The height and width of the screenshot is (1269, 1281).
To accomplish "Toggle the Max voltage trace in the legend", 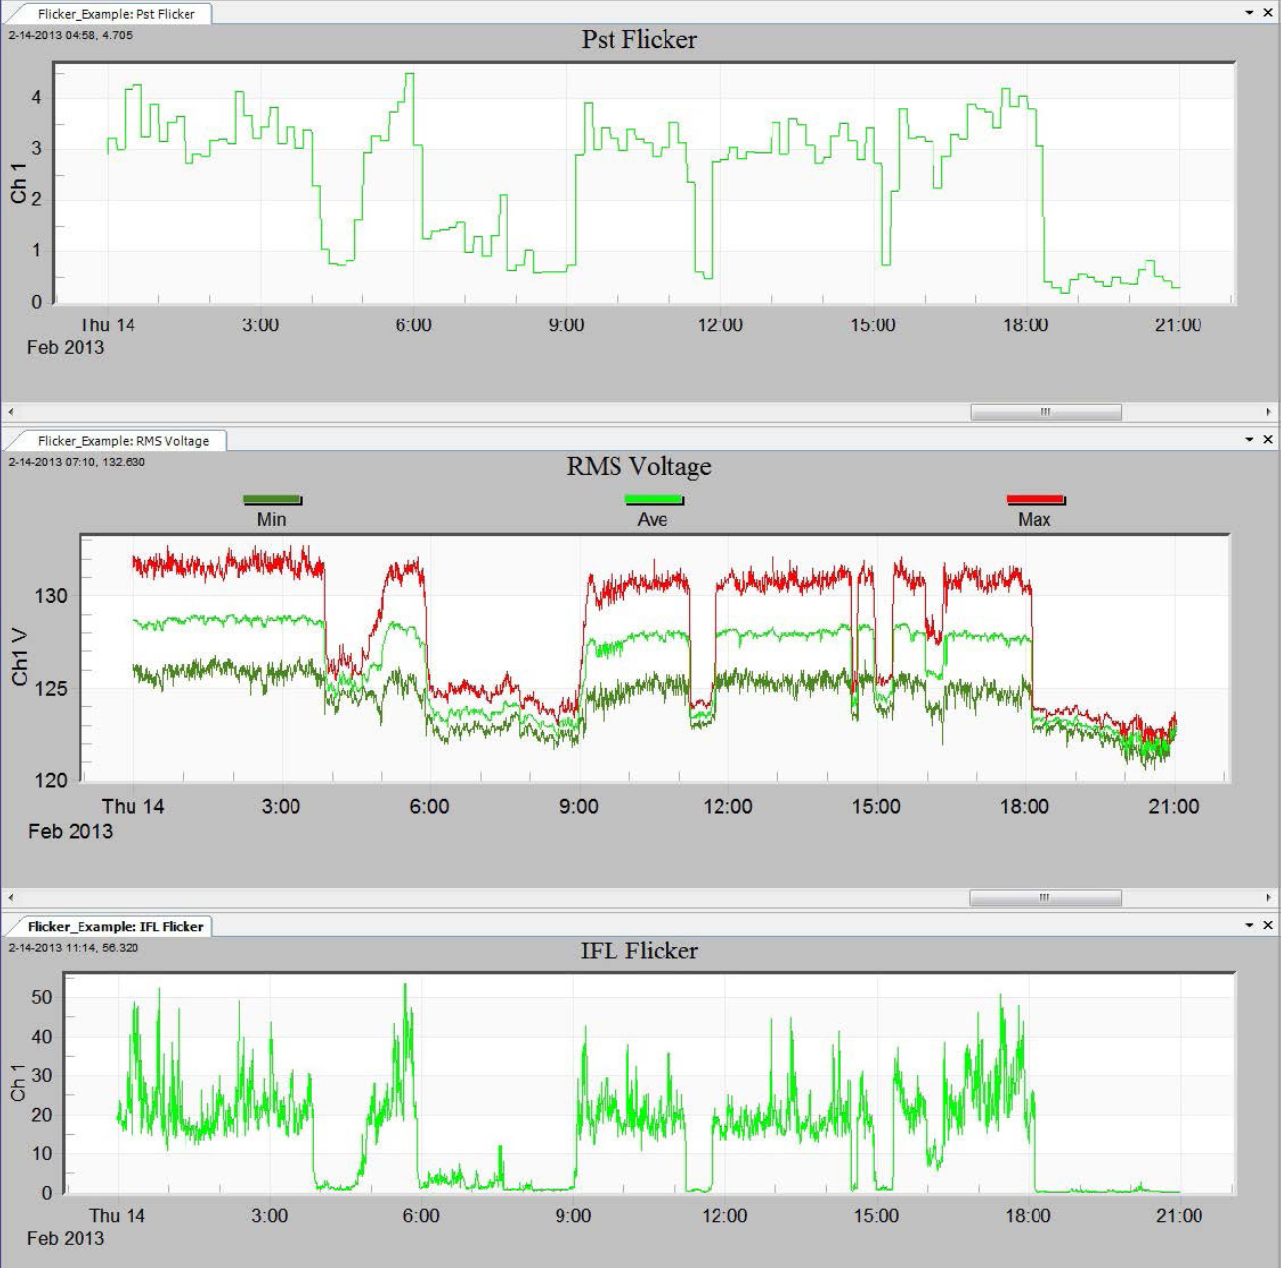I will coord(1036,508).
